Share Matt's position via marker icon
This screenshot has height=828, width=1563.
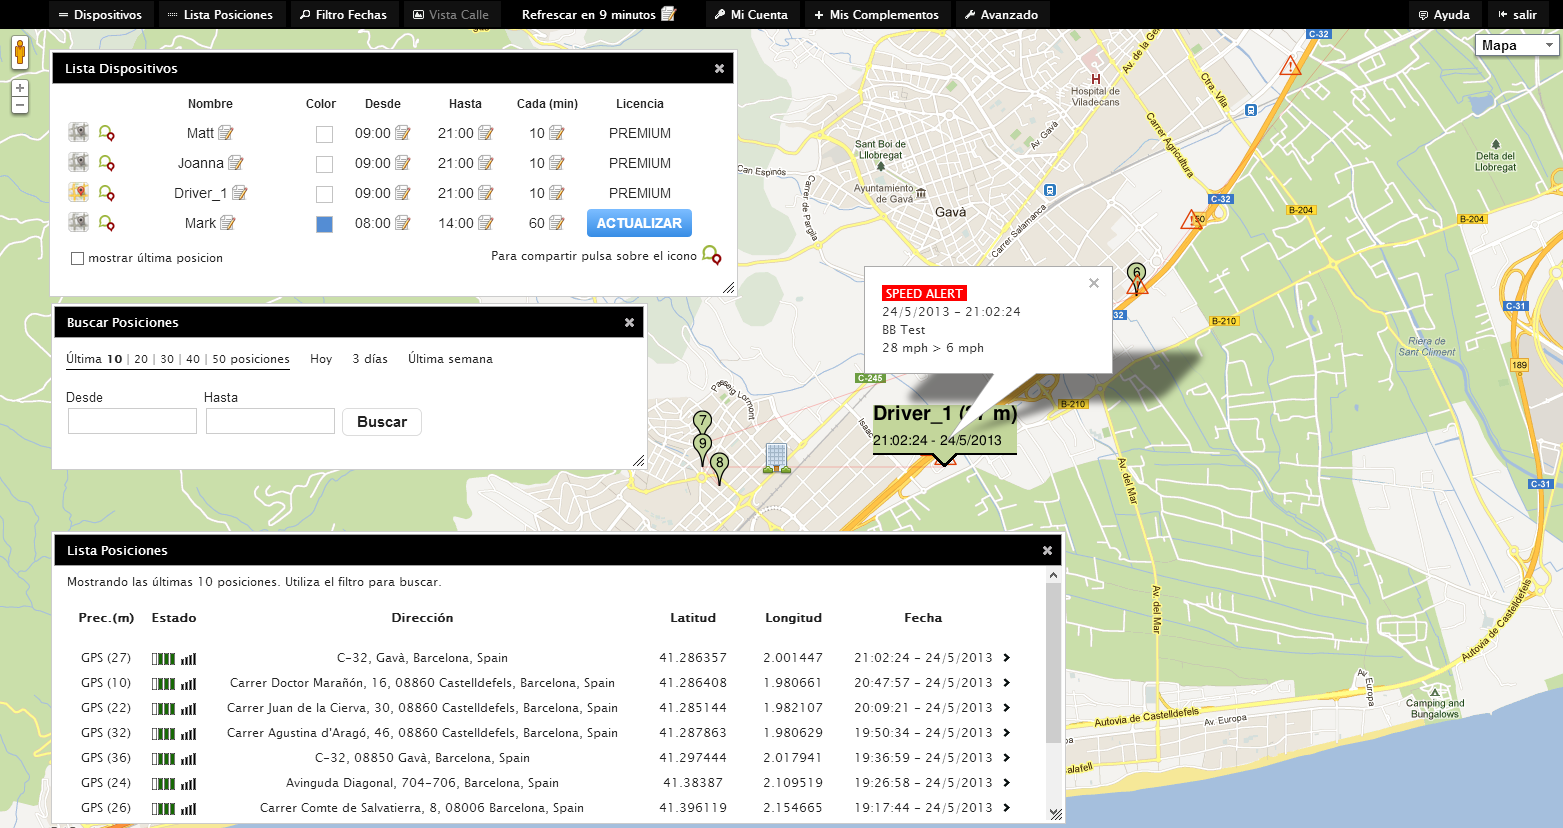pyautogui.click(x=107, y=133)
